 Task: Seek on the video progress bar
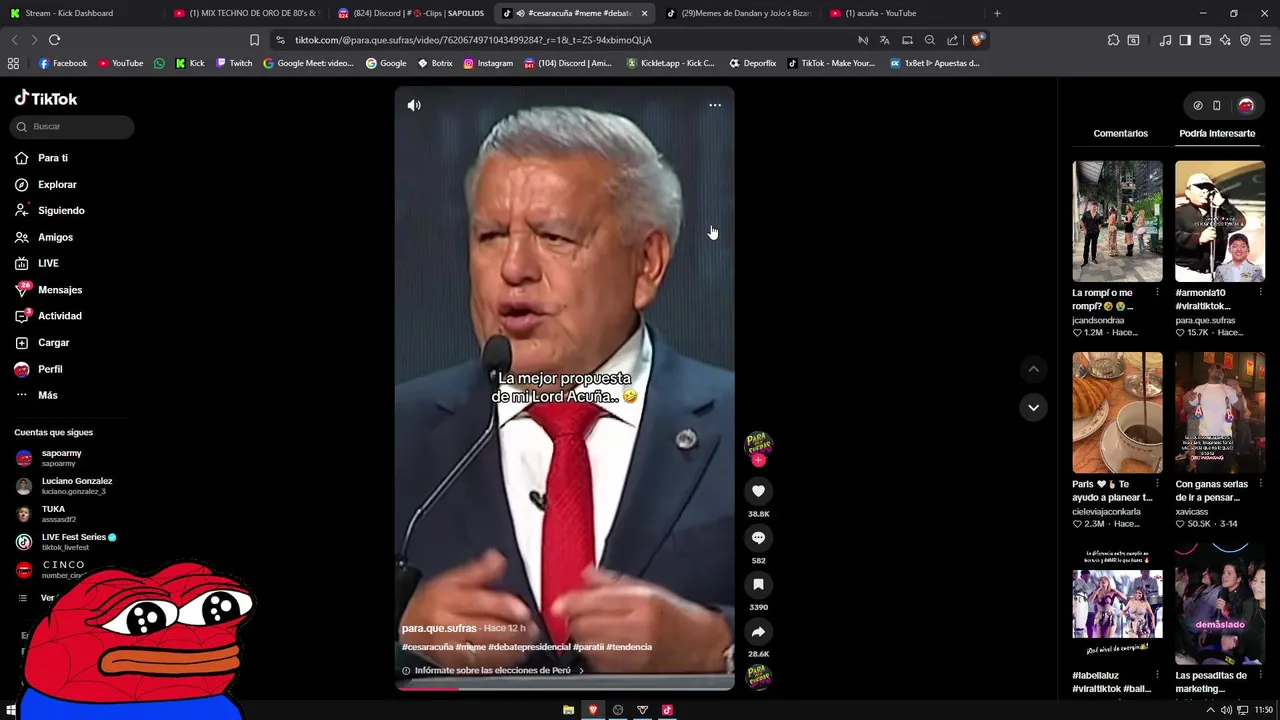(565, 688)
